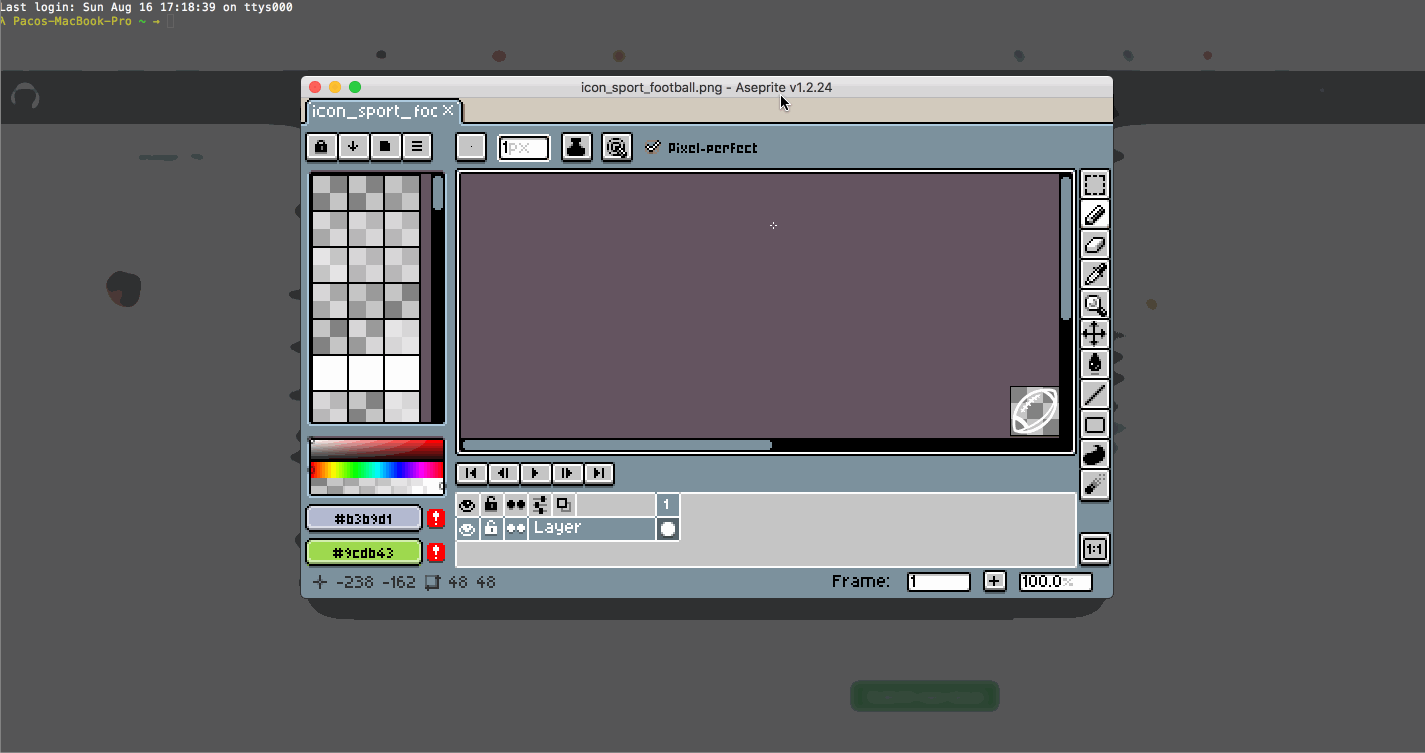Toggle visibility of Layer row

tap(467, 529)
